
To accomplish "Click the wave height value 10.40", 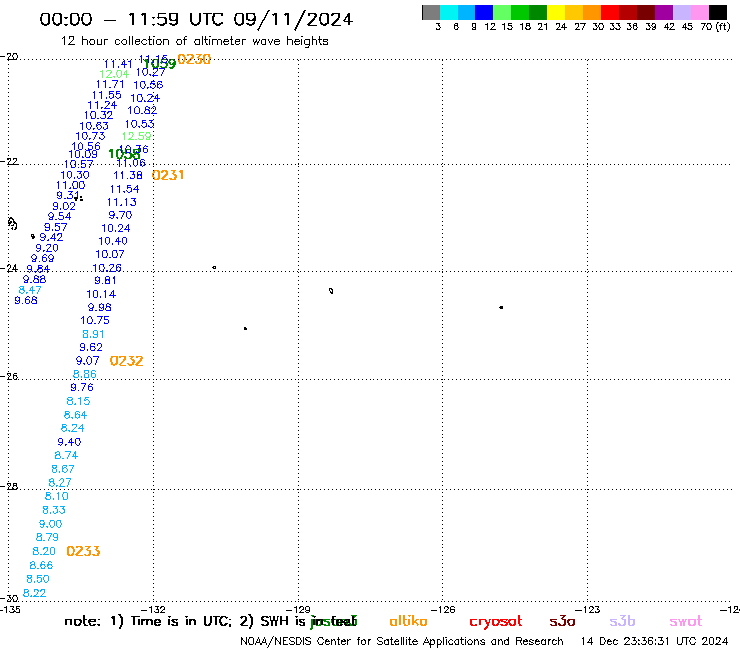I will [x=113, y=241].
